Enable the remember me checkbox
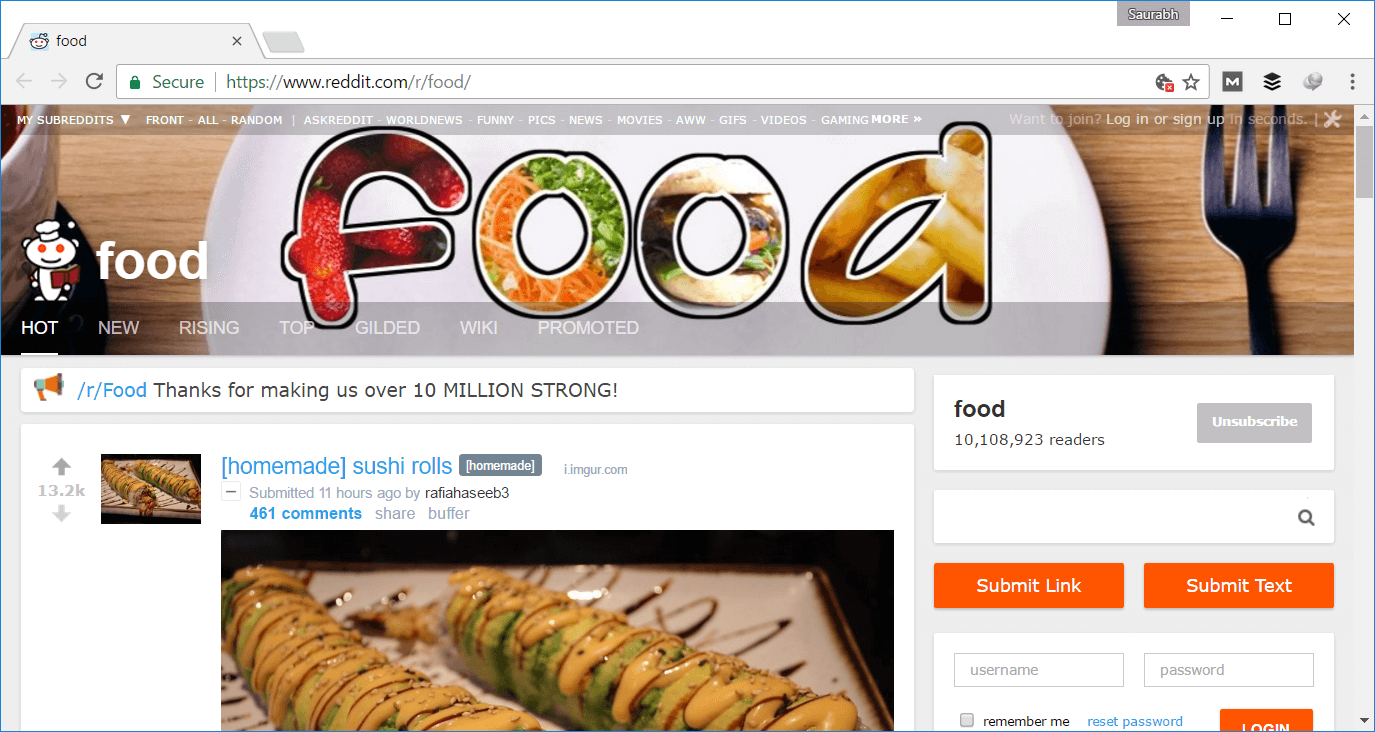 [967, 720]
